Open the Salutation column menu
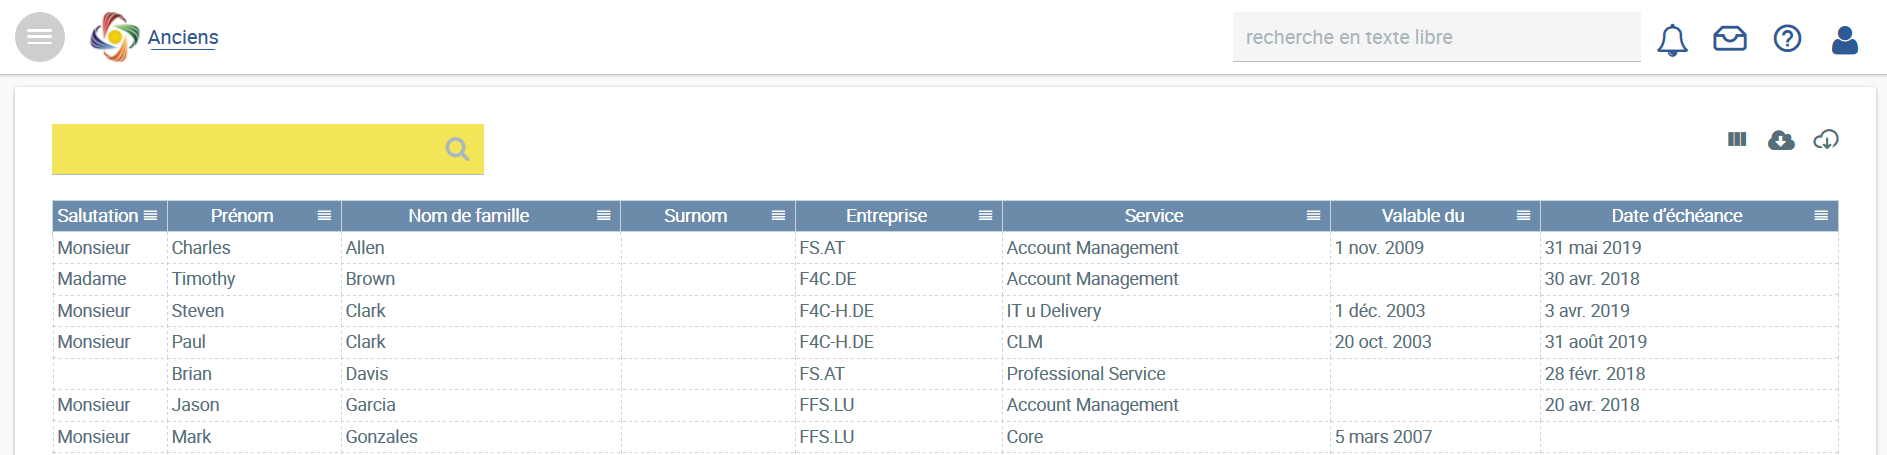This screenshot has width=1887, height=455. pos(150,215)
